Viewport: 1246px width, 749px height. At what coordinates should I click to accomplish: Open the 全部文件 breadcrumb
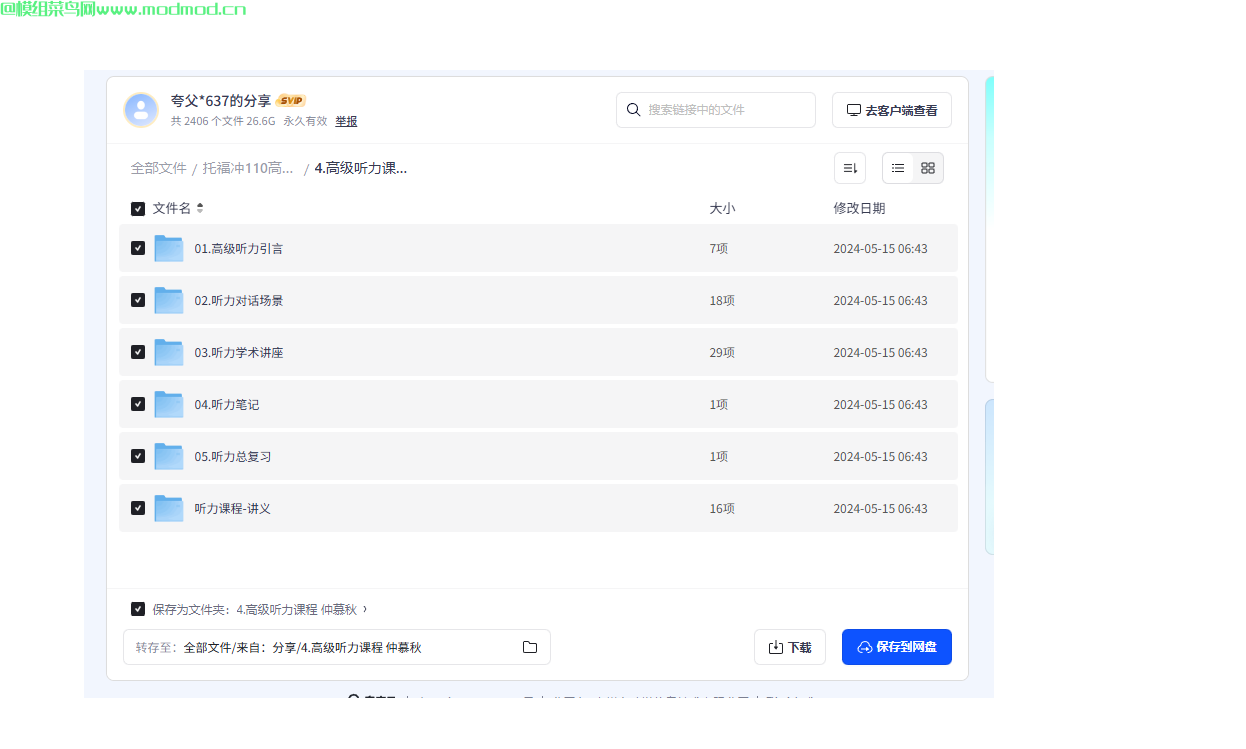(159, 168)
